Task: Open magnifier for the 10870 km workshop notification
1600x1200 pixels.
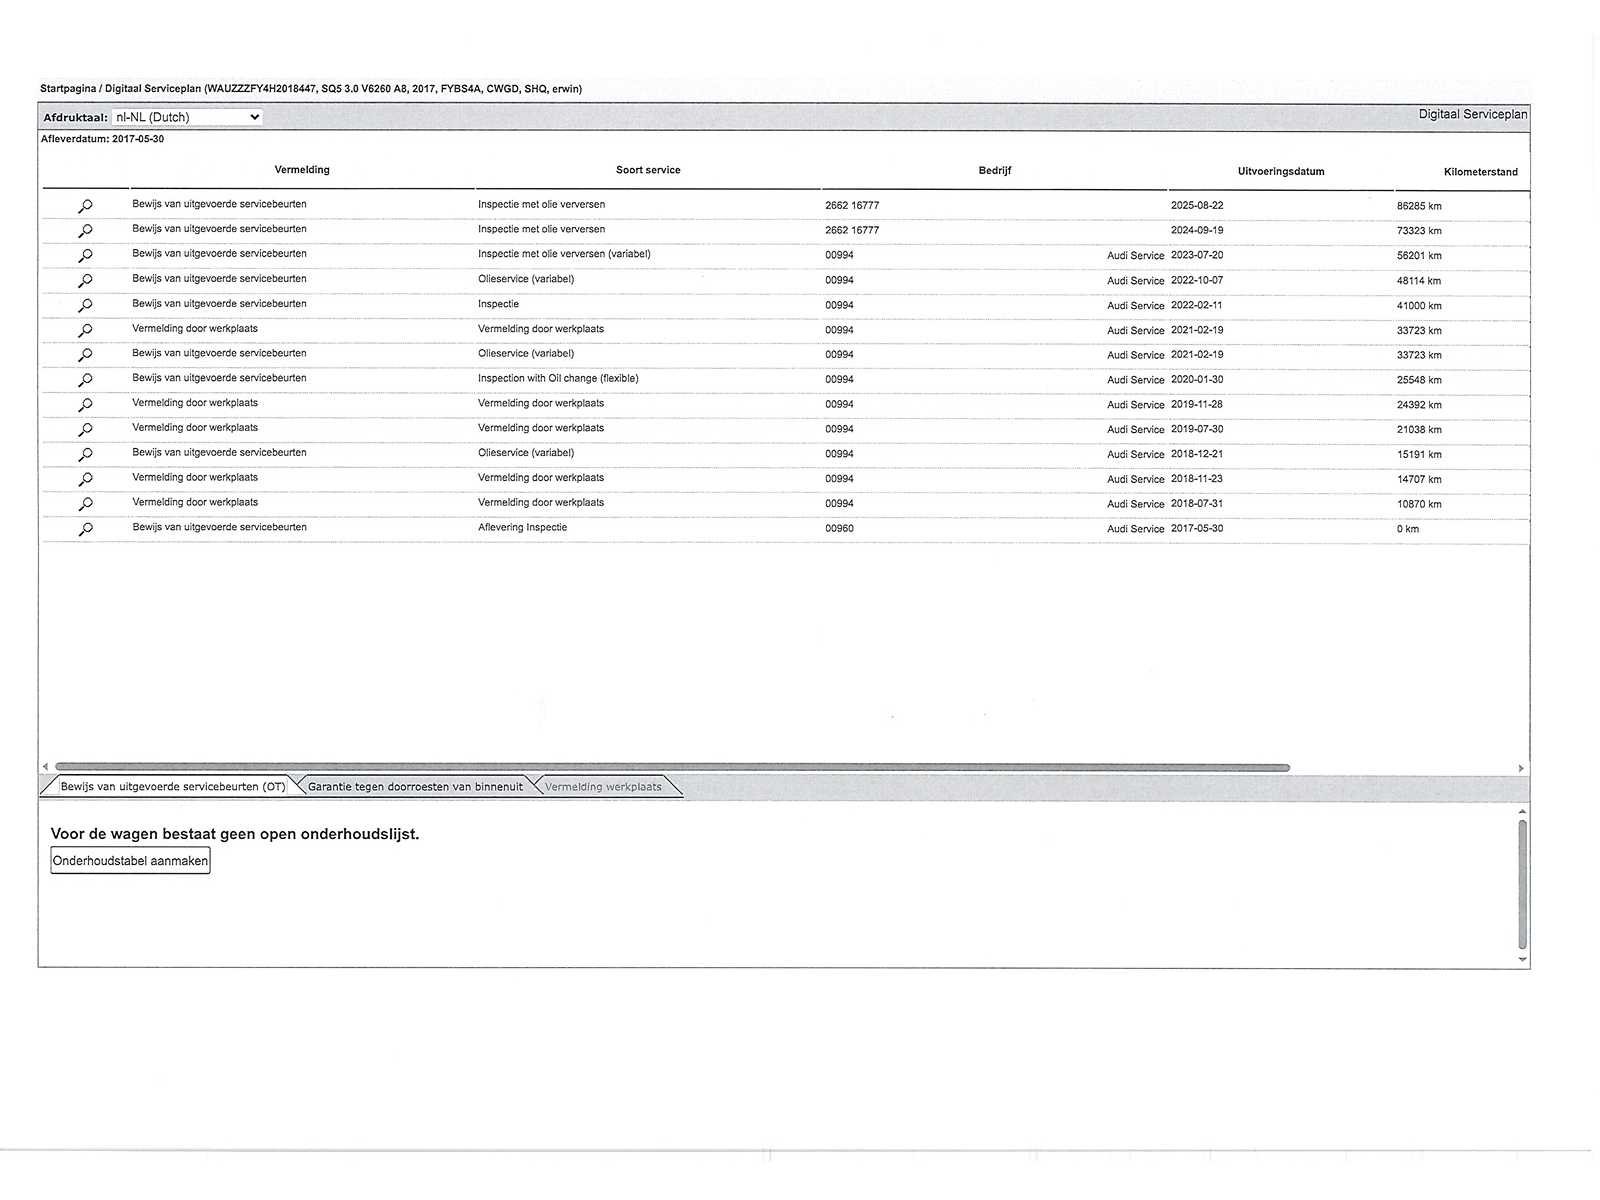Action: pyautogui.click(x=85, y=504)
